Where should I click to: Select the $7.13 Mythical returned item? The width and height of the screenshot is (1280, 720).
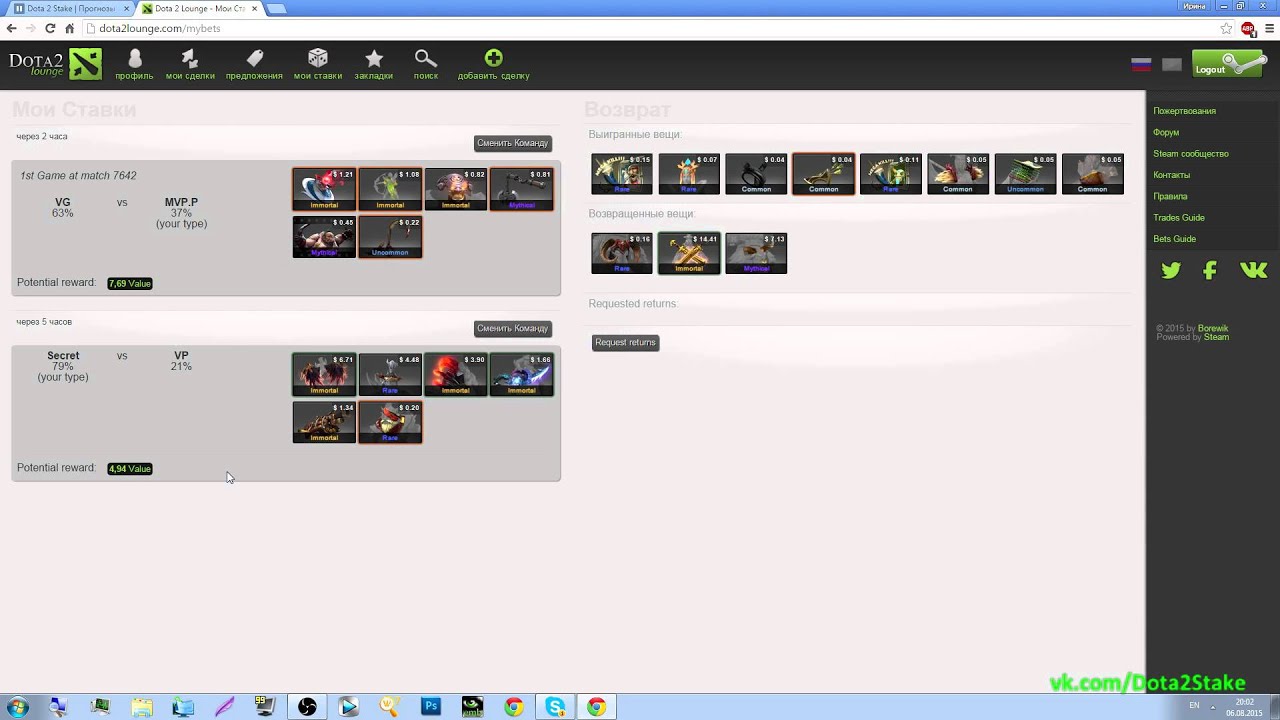point(756,253)
